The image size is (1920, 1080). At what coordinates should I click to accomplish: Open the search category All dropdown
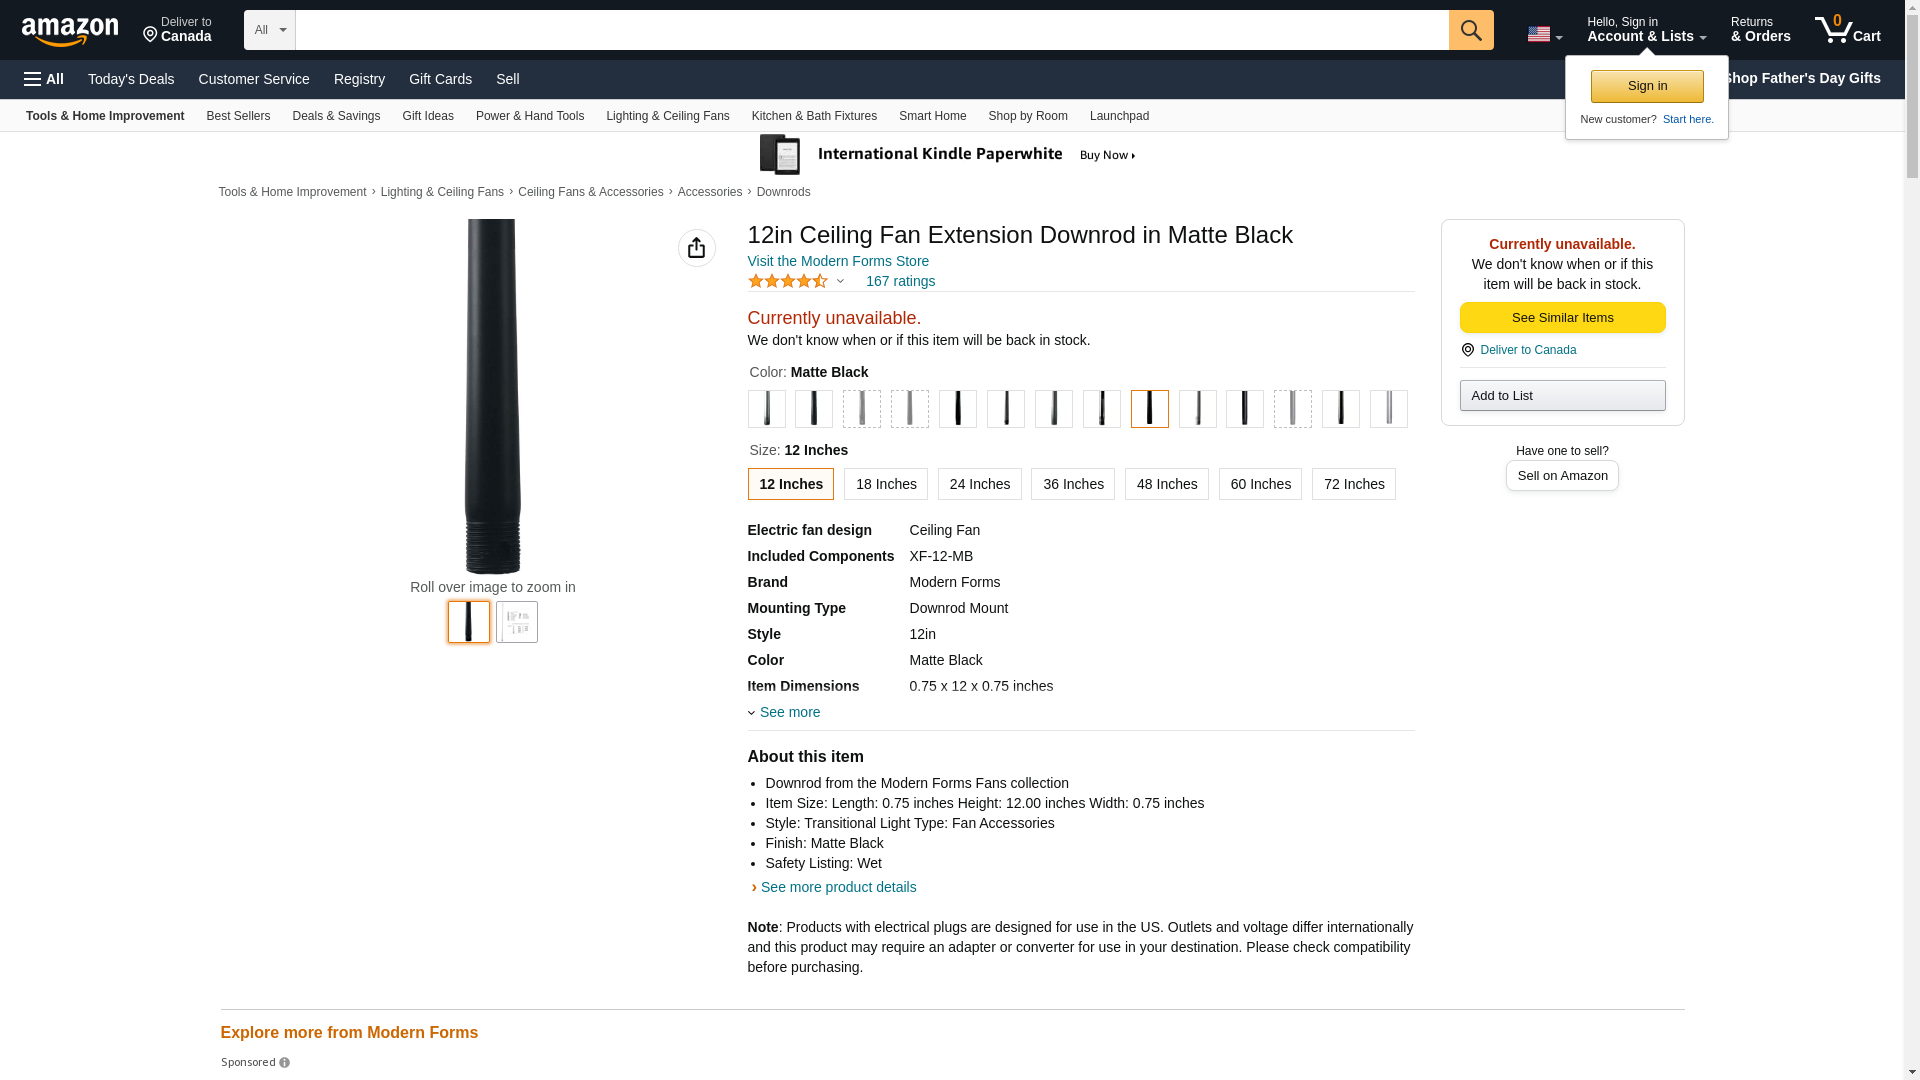[x=270, y=30]
